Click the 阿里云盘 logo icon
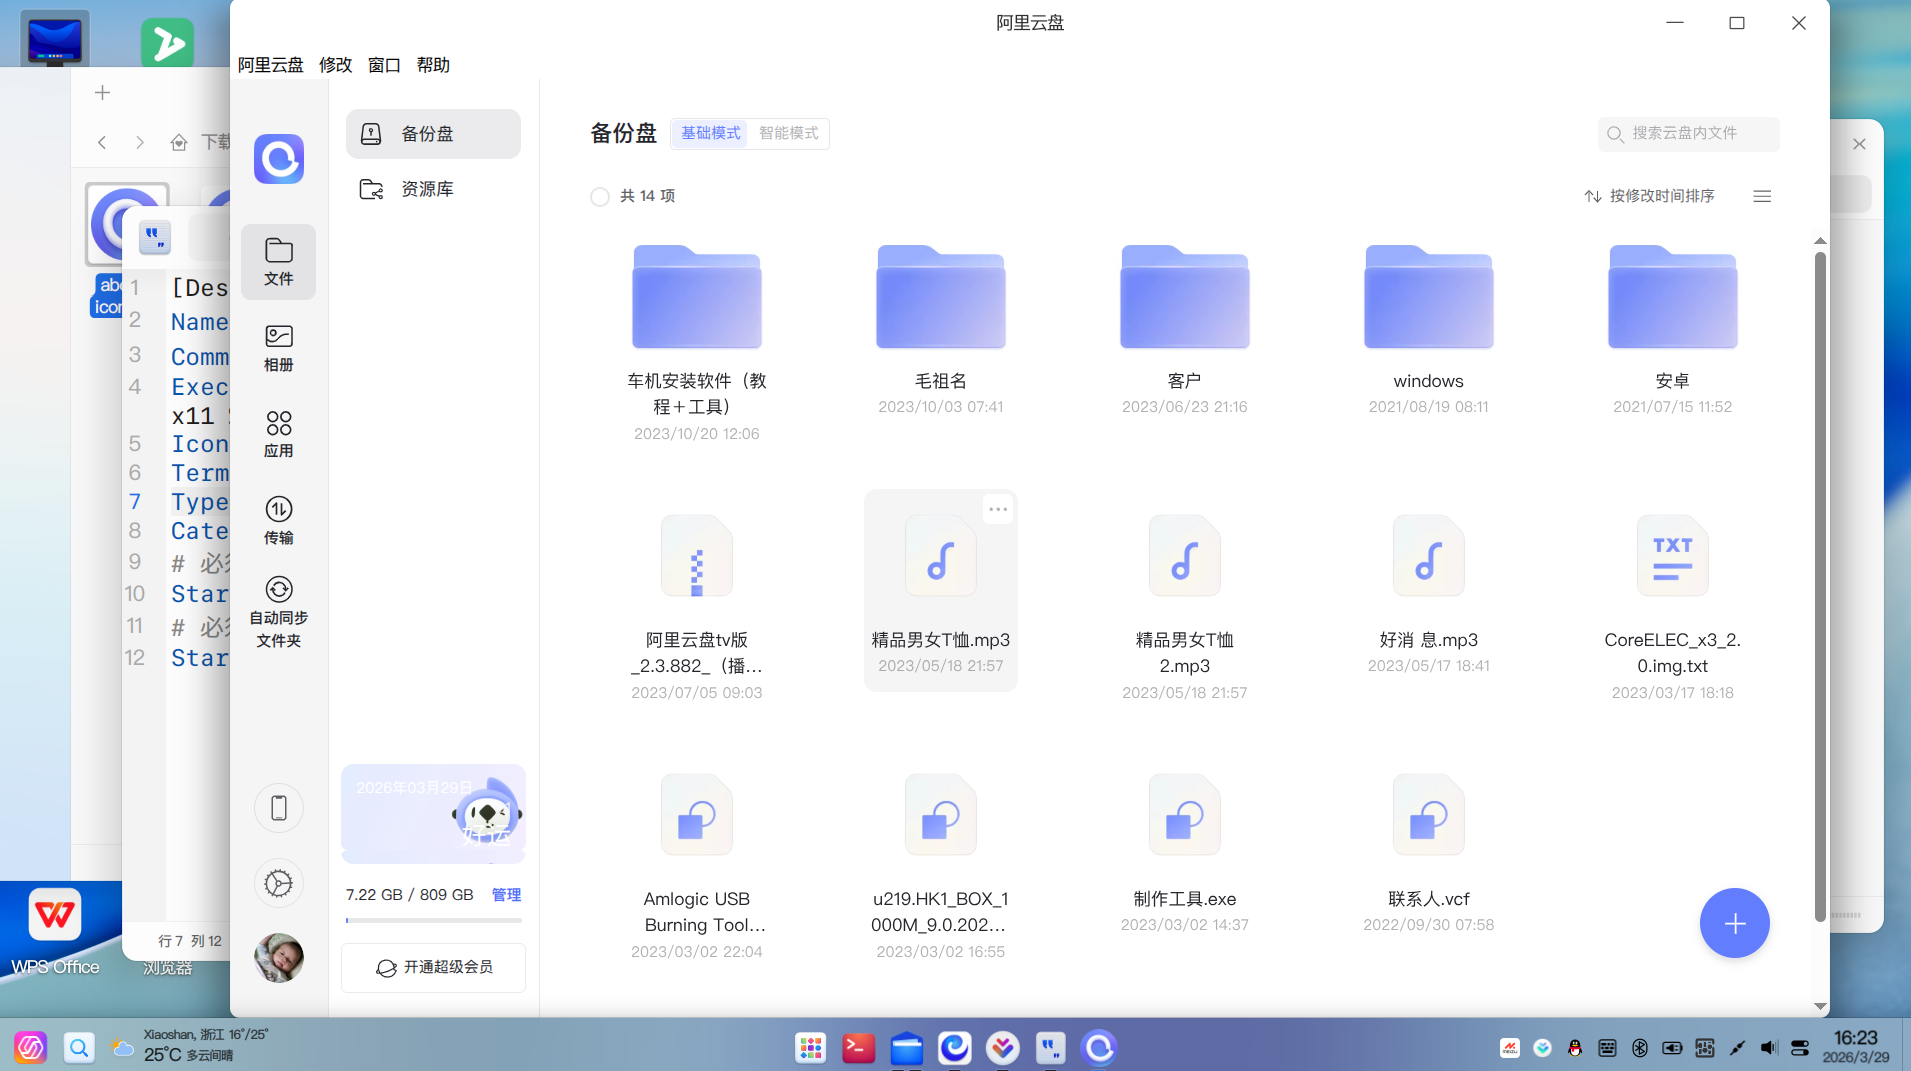This screenshot has width=1911, height=1071. (x=278, y=159)
